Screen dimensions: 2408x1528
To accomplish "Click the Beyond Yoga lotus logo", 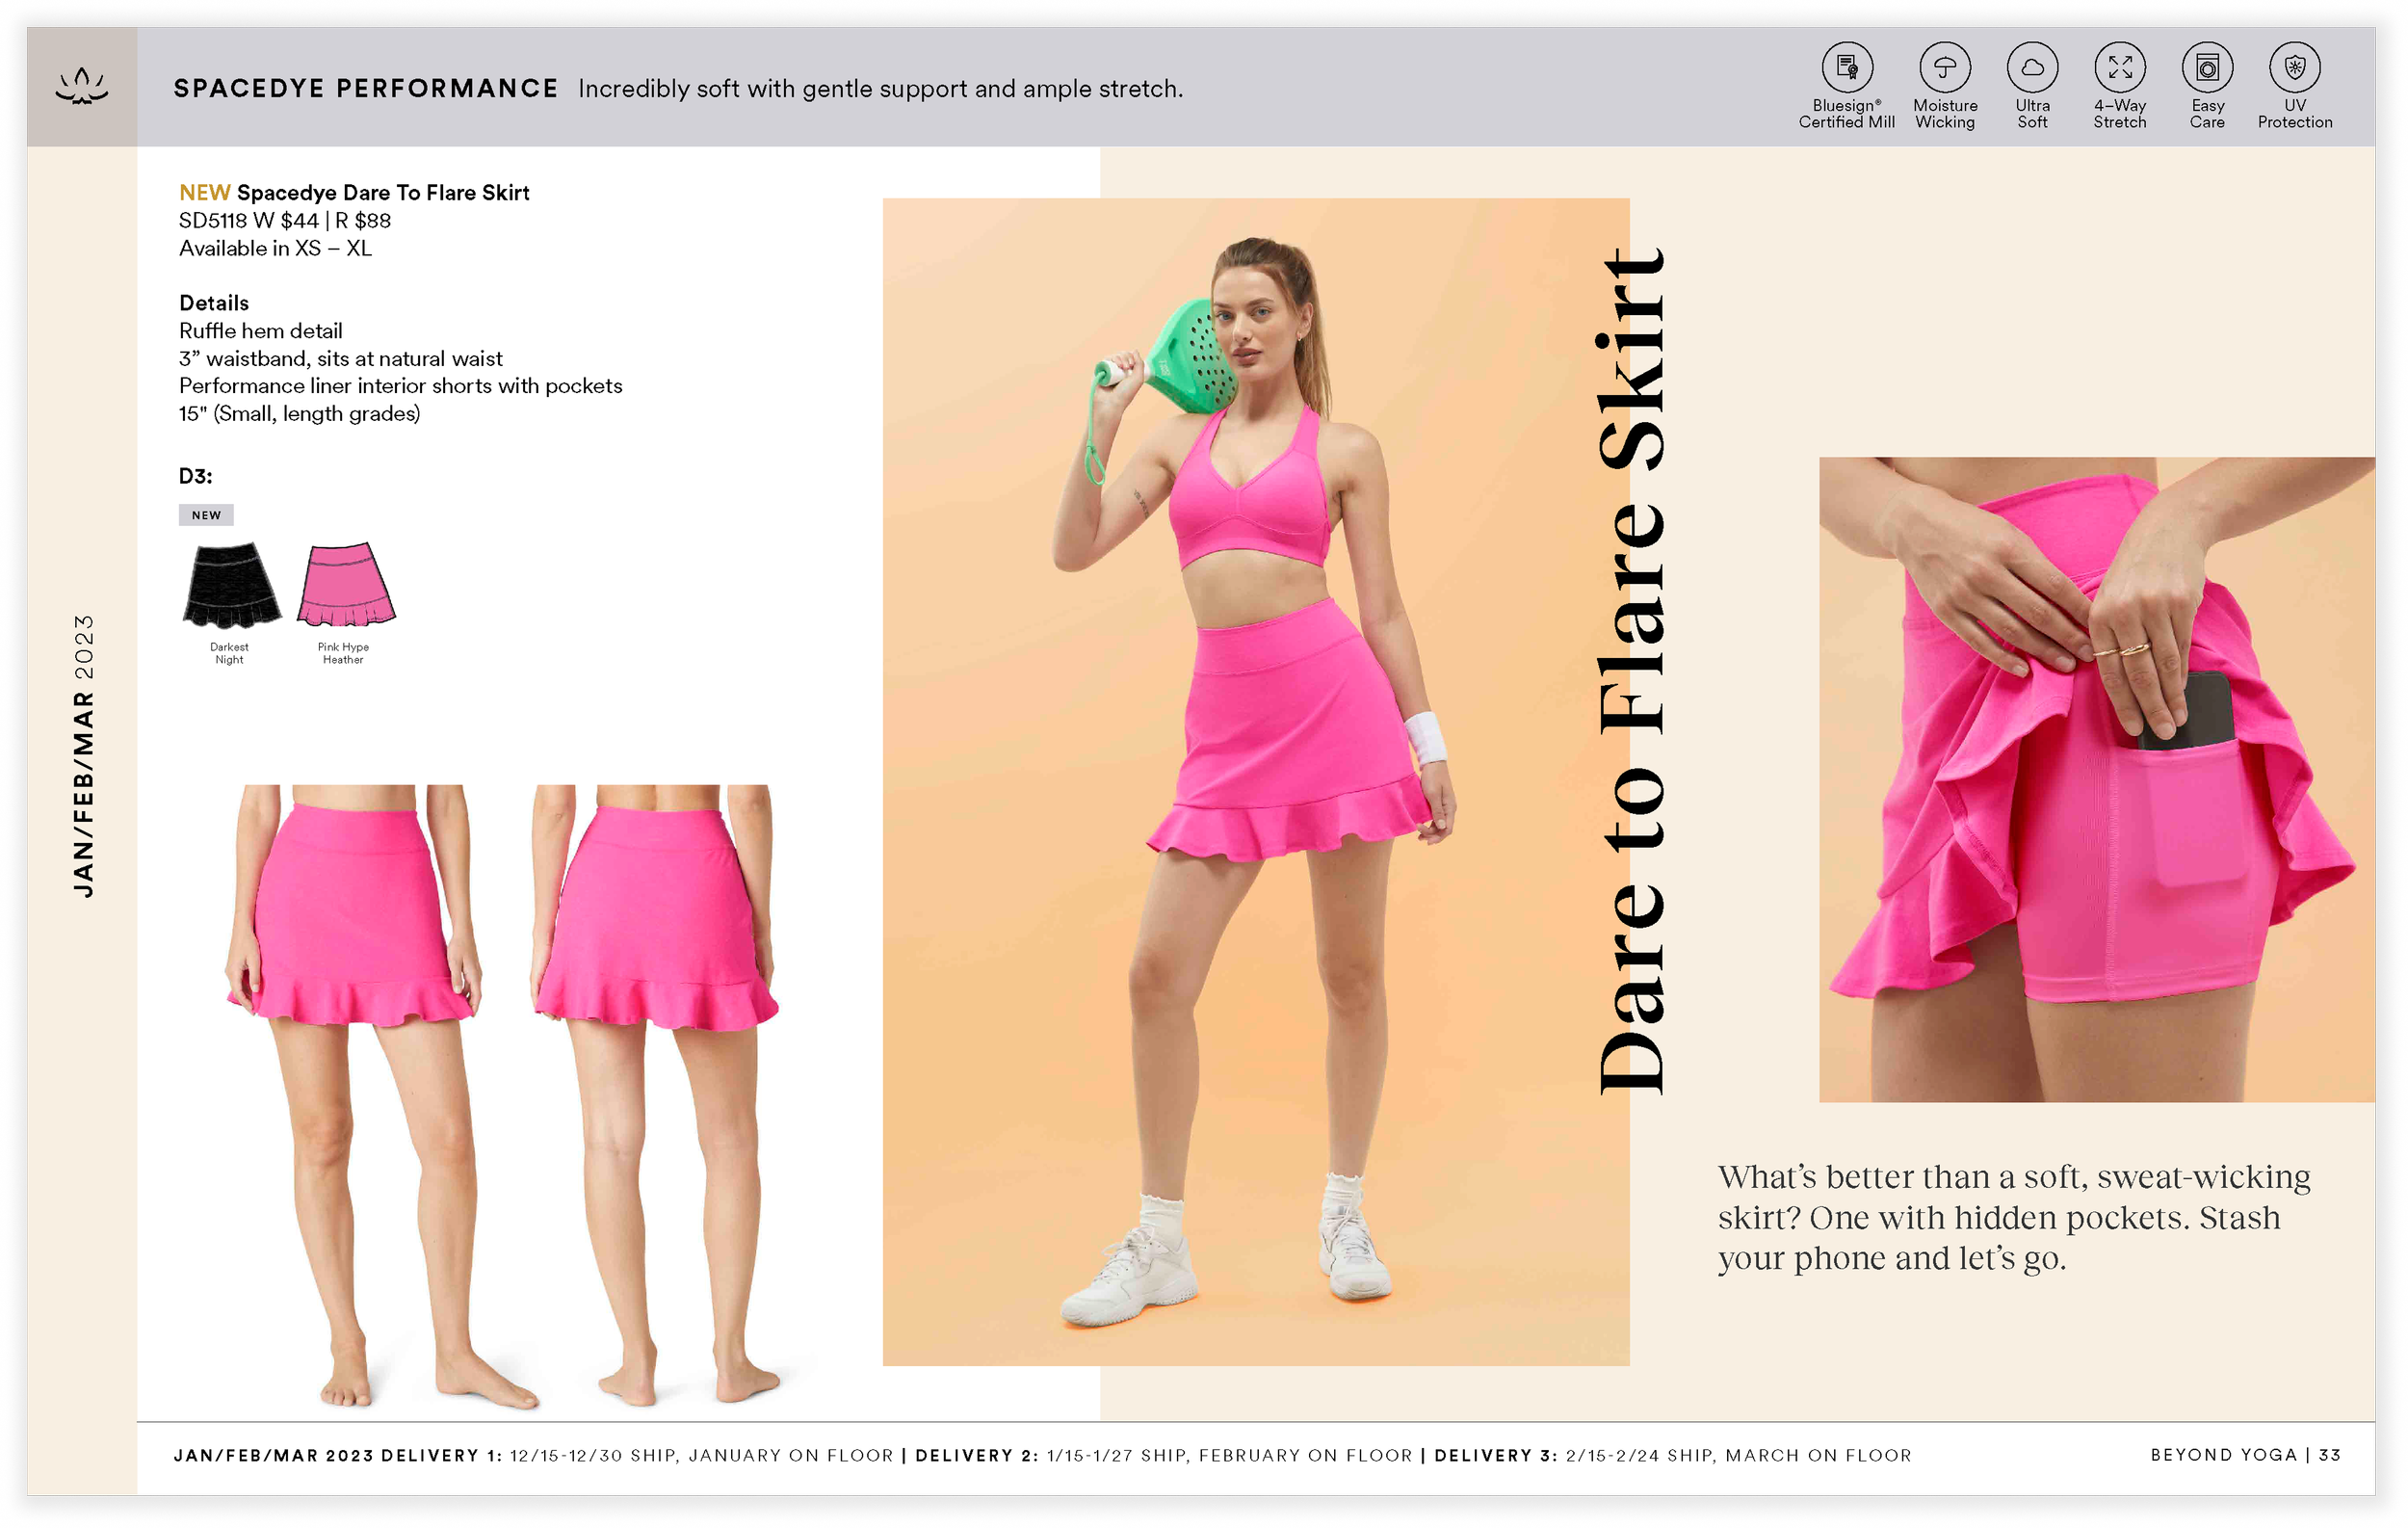I will [x=82, y=87].
